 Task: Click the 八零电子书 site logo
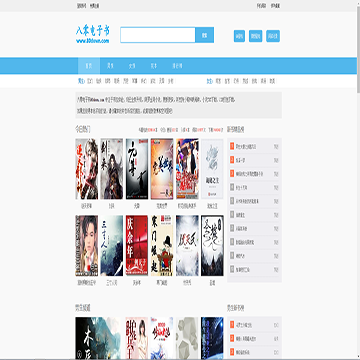pos(93,31)
